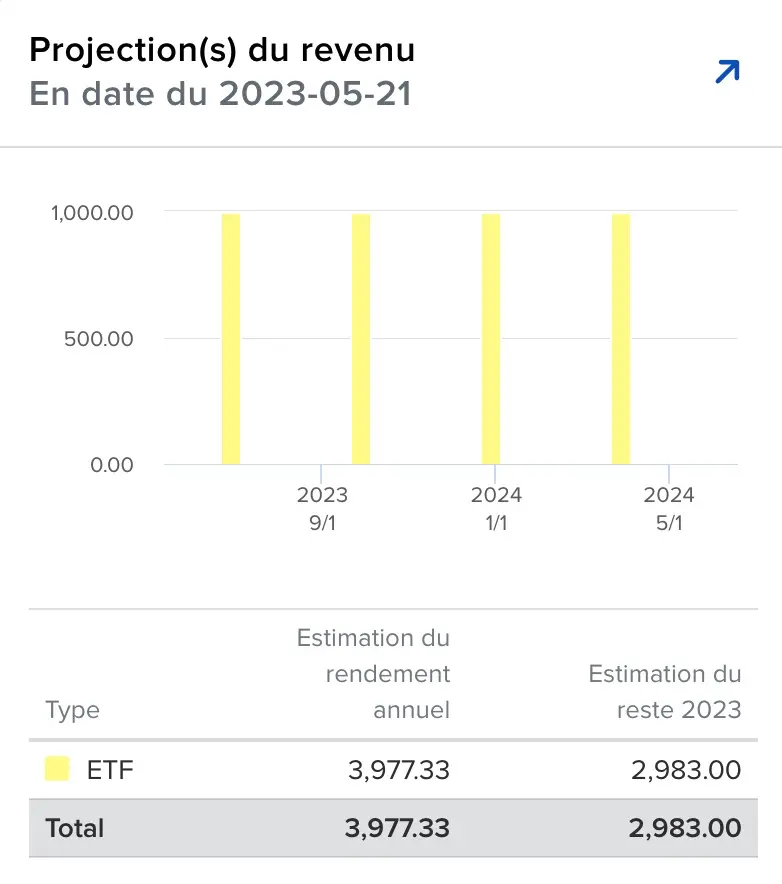Select the third yellow bar near 2024 1/1
The width and height of the screenshot is (782, 884).
tap(491, 339)
